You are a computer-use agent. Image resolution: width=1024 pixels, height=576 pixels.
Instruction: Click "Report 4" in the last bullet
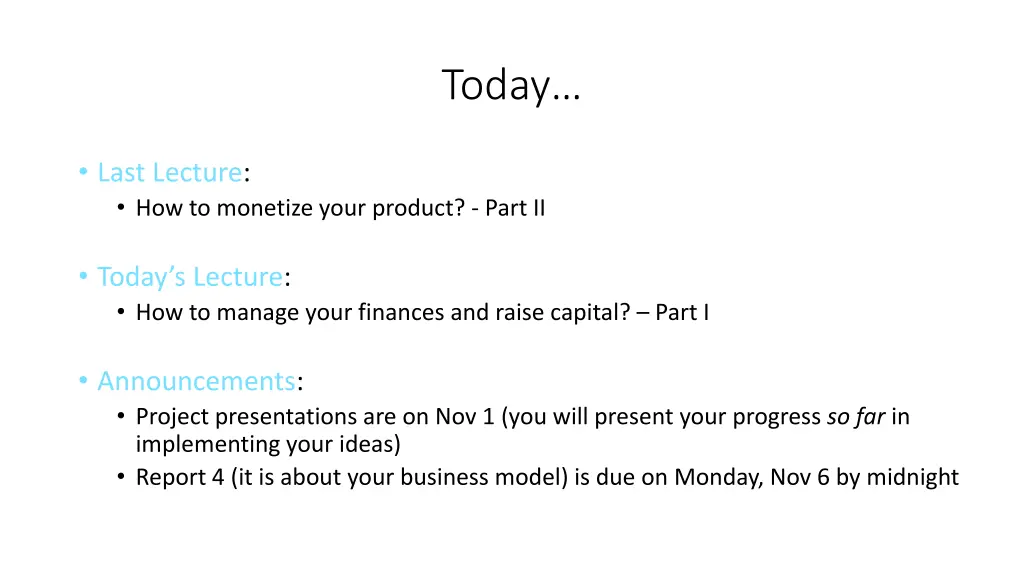pyautogui.click(x=180, y=477)
